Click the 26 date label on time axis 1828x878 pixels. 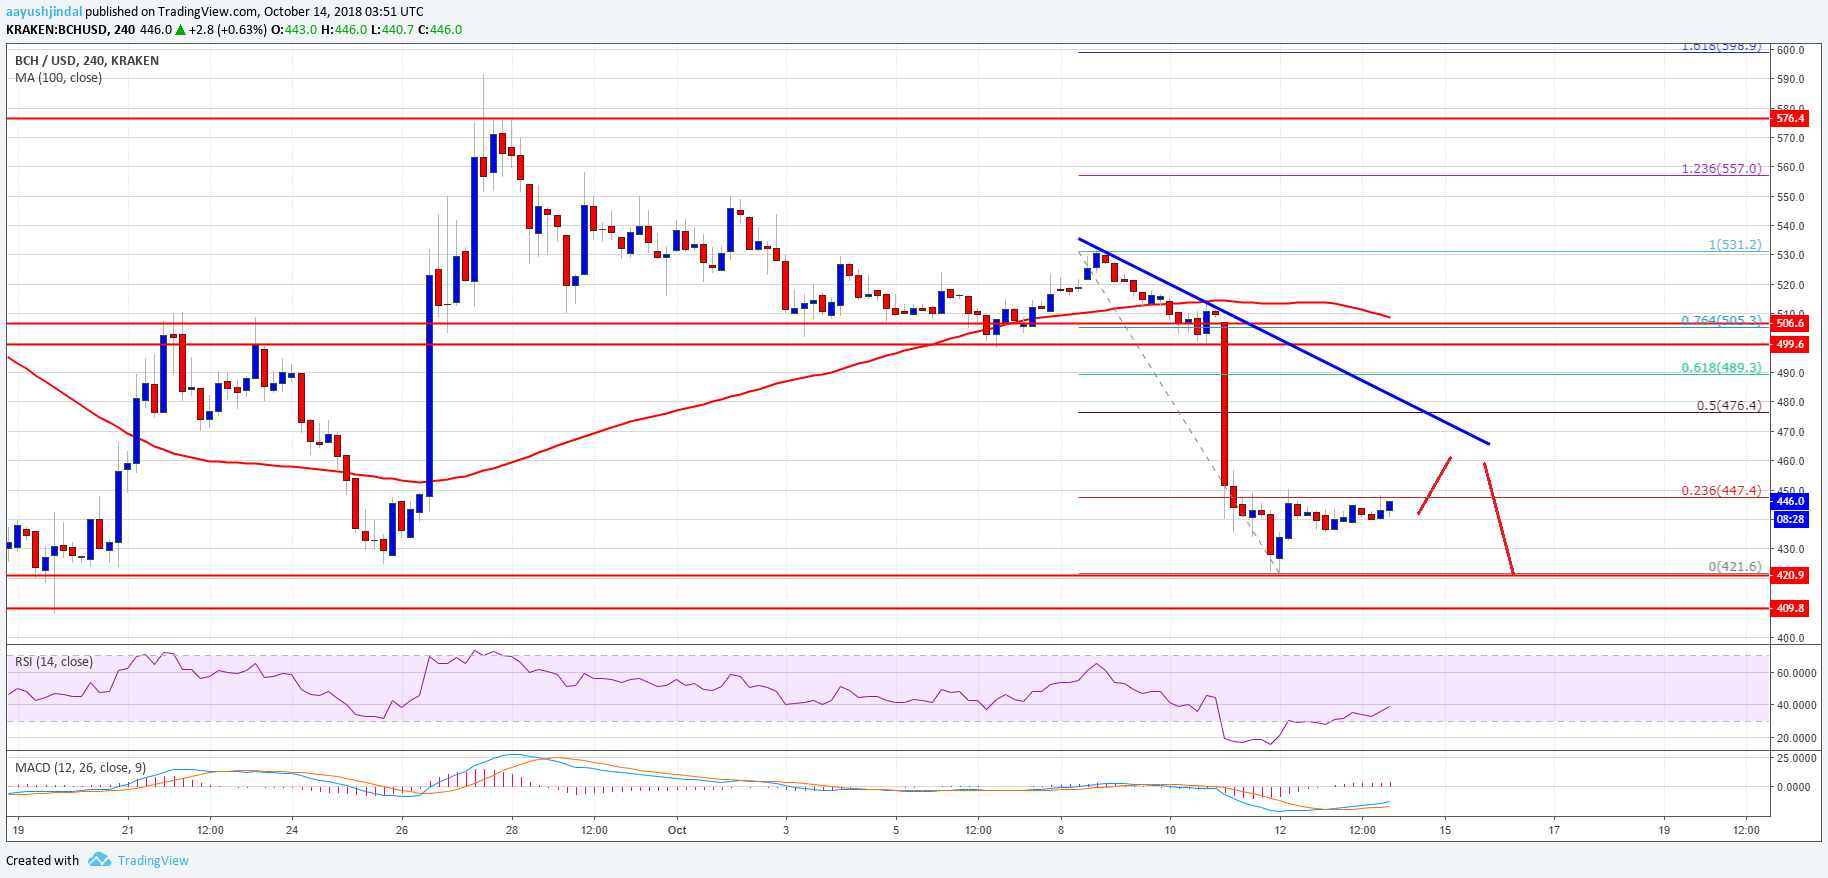click(402, 830)
